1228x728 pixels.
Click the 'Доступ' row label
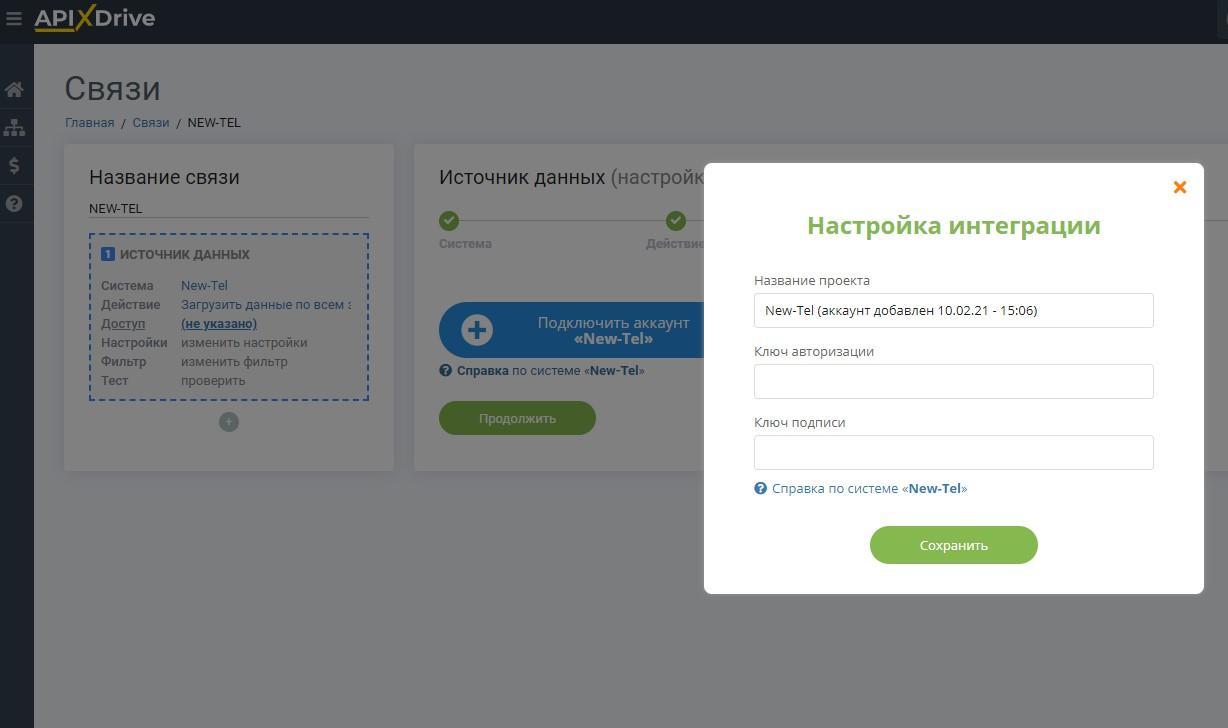123,324
